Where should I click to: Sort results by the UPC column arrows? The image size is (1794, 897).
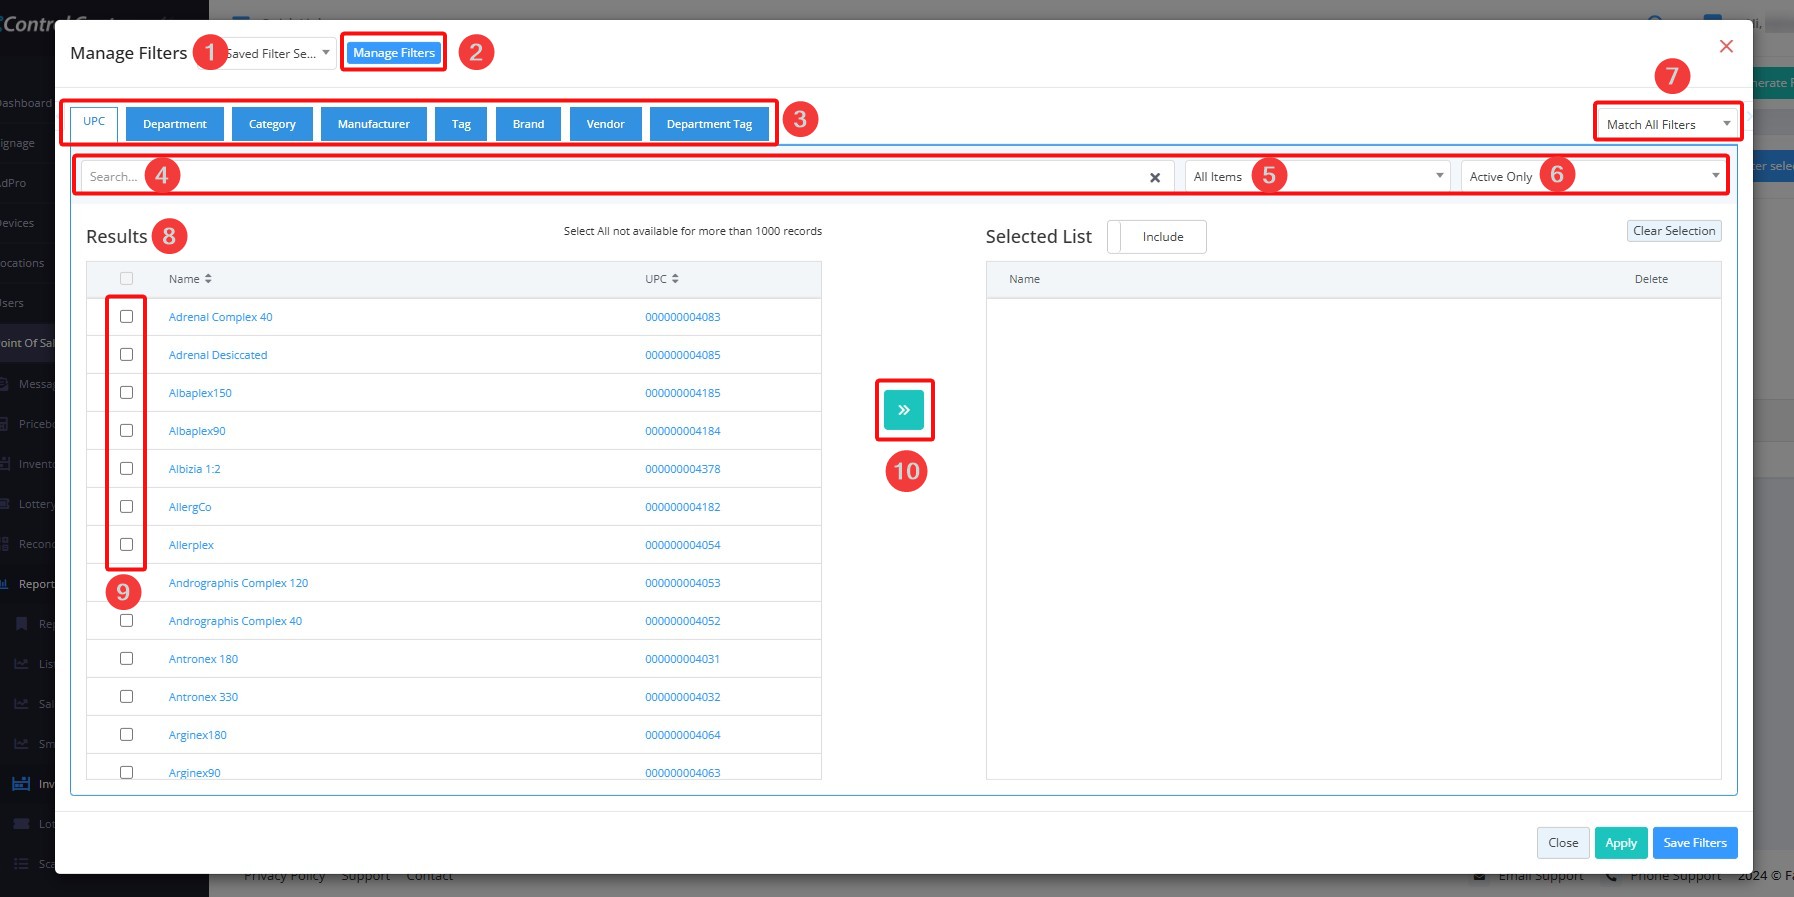(675, 279)
